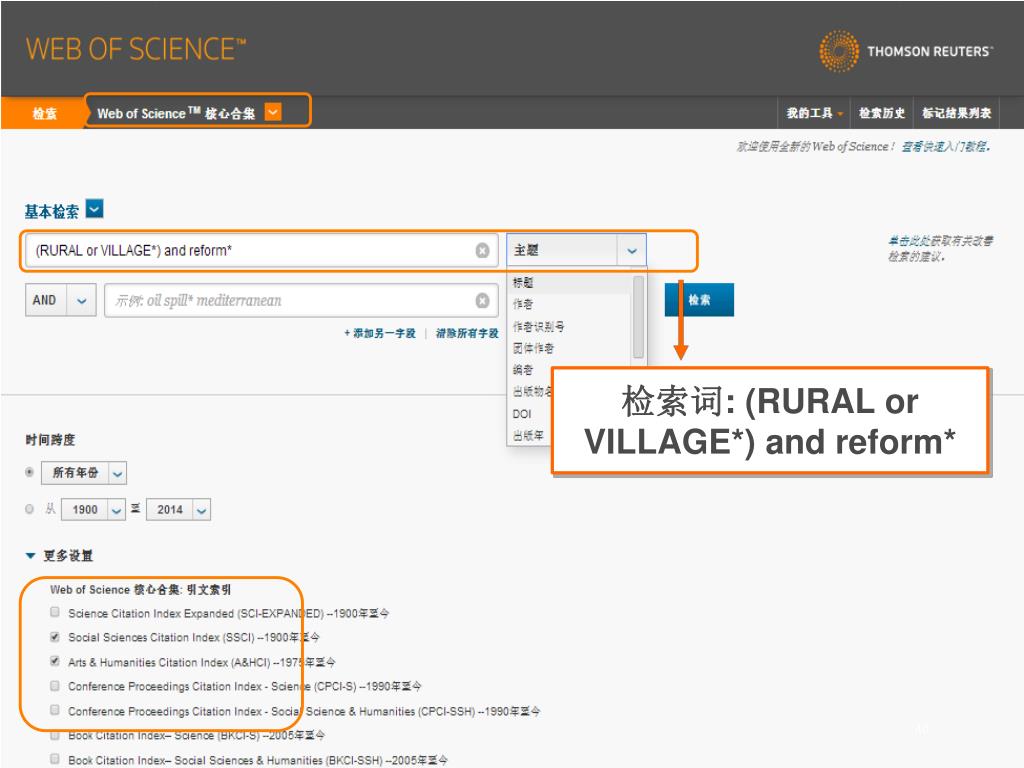This screenshot has width=1024, height=768.
Task: Open 标记结果列表 marked list
Action: 956,113
